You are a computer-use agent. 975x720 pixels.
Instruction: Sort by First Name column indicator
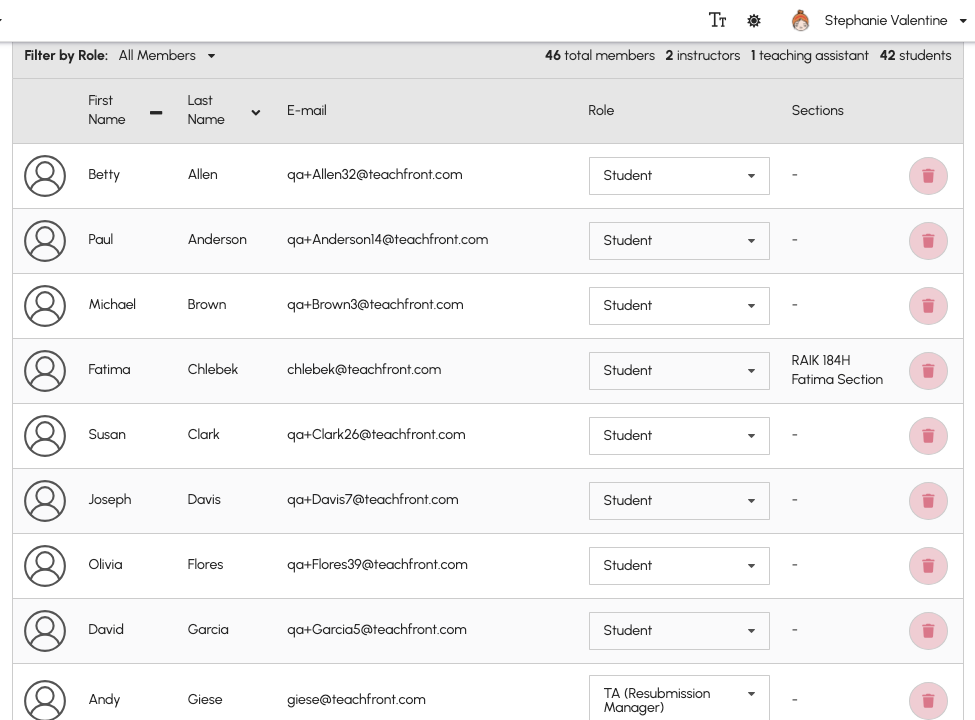156,113
